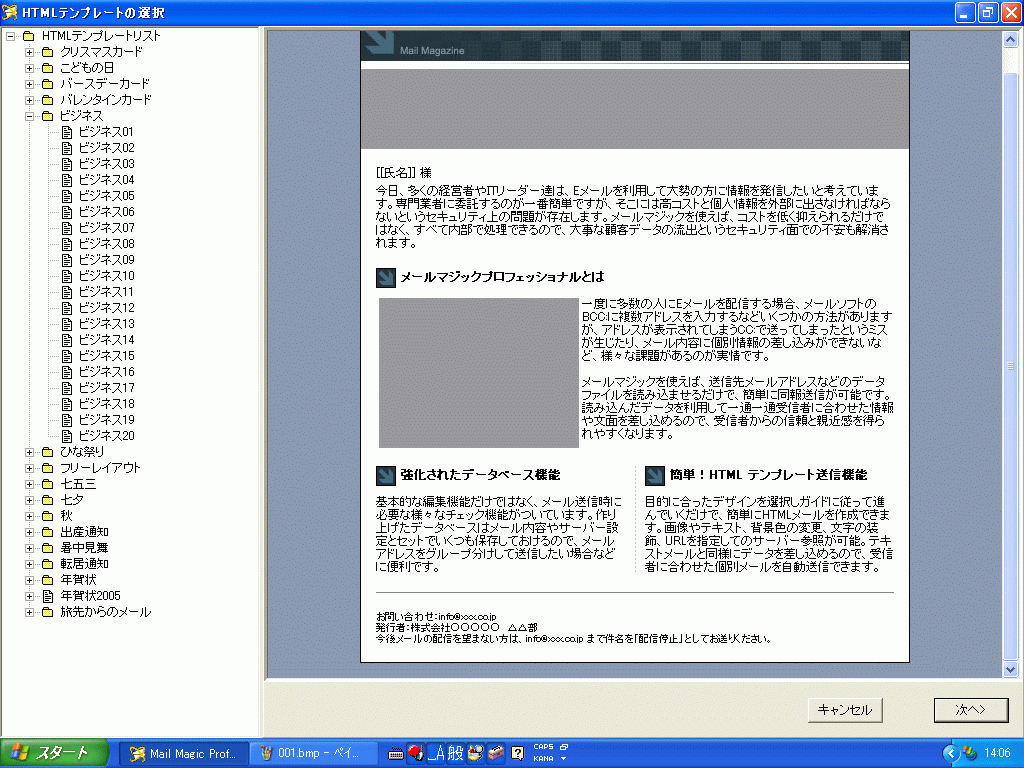
Task: Click the 年賀状2005 document icon
Action: click(48, 596)
